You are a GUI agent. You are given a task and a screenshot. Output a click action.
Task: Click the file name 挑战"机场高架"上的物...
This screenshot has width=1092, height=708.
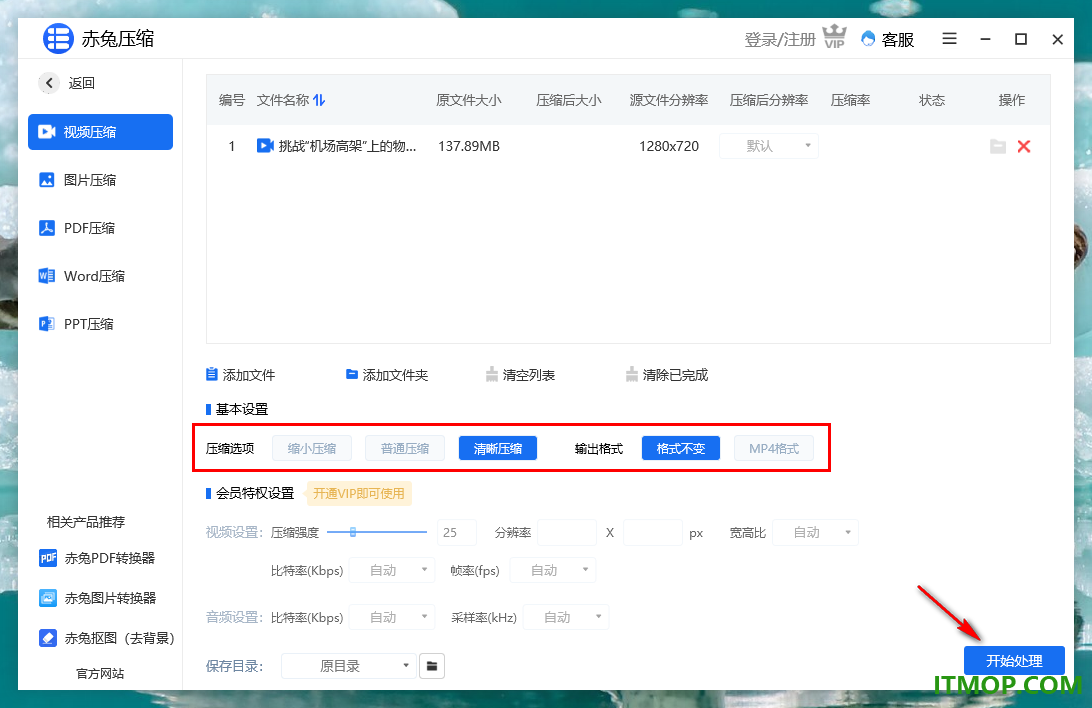point(348,146)
